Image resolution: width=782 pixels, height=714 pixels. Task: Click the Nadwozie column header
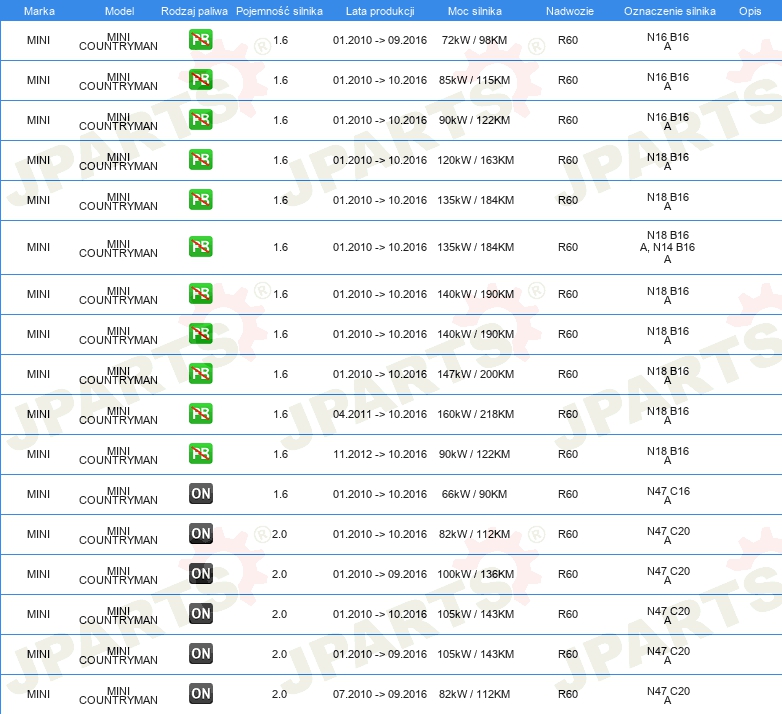tap(570, 11)
